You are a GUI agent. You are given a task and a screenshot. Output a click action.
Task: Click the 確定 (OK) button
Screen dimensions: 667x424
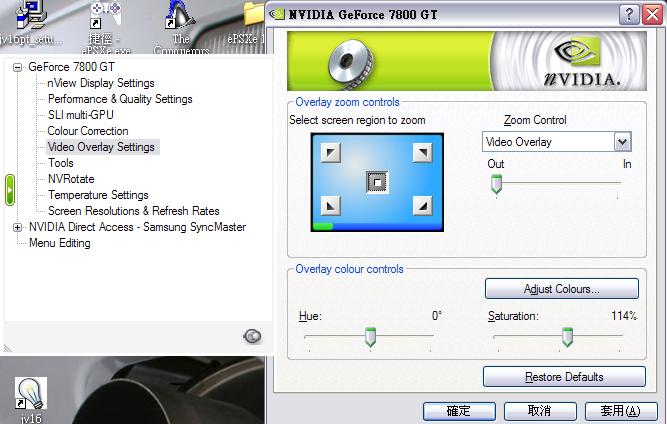459,411
